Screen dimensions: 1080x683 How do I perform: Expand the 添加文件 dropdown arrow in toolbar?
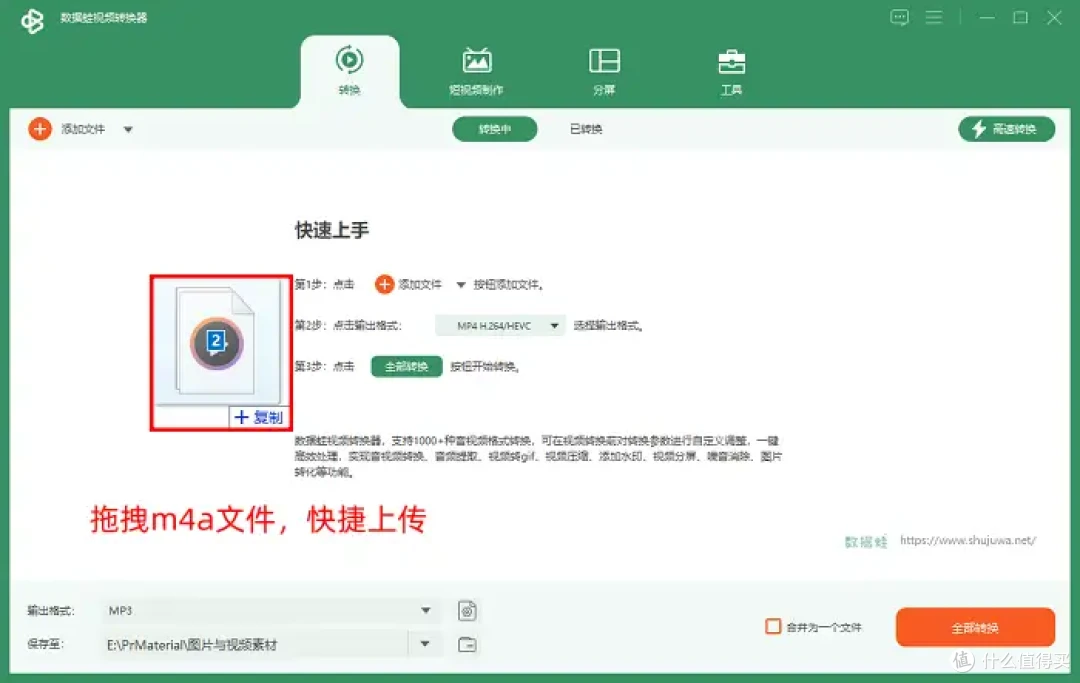[128, 129]
